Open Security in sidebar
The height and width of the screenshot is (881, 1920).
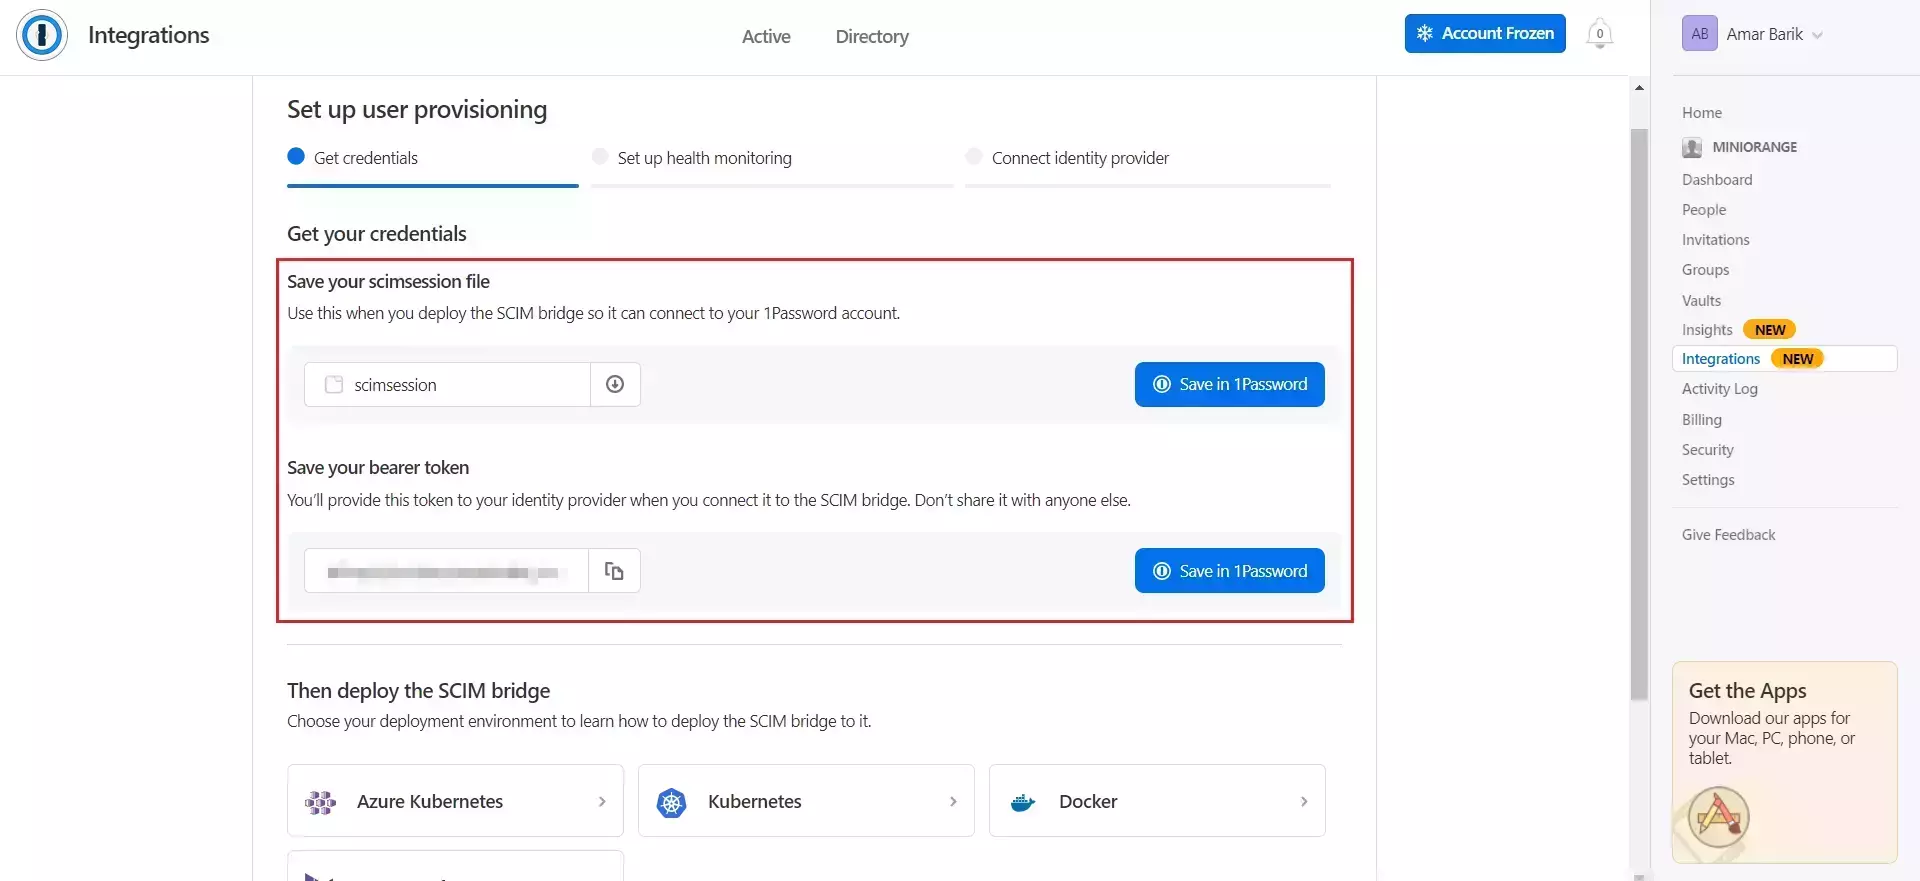click(x=1707, y=450)
